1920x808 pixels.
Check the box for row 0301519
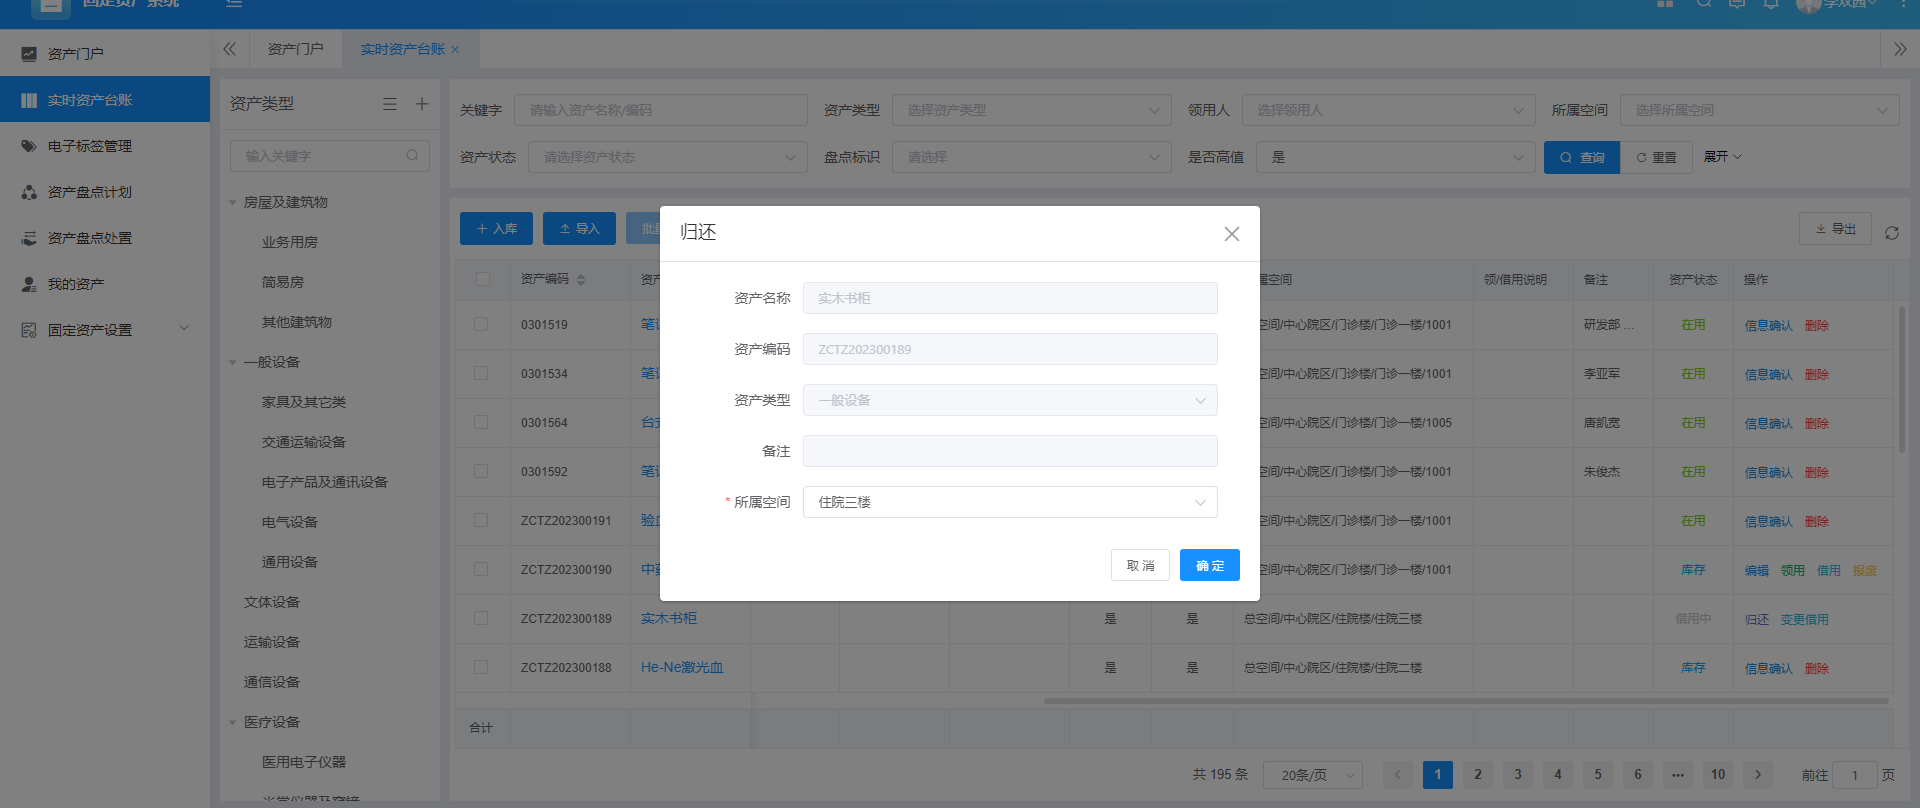click(x=481, y=325)
